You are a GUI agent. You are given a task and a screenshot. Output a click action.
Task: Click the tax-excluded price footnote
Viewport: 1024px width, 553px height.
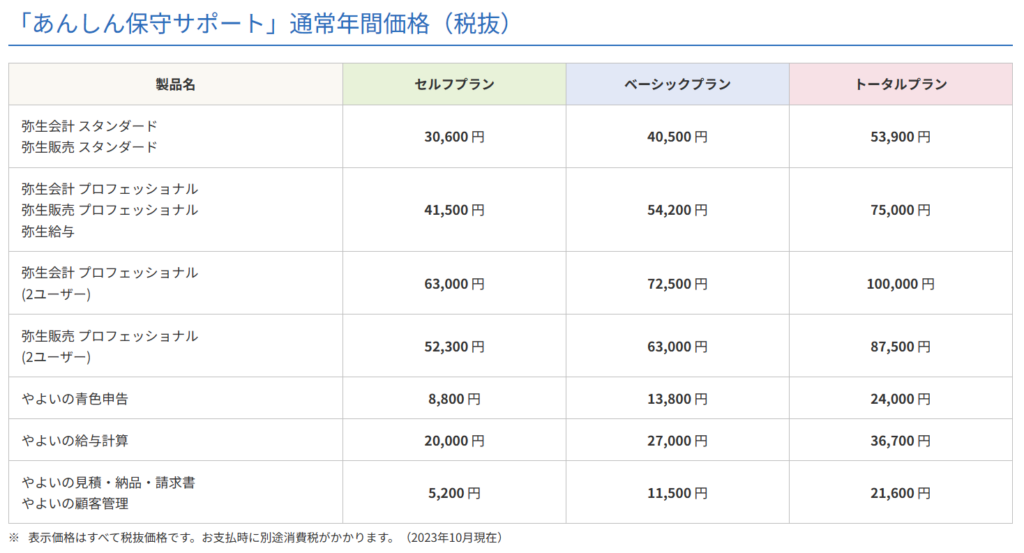click(256, 537)
